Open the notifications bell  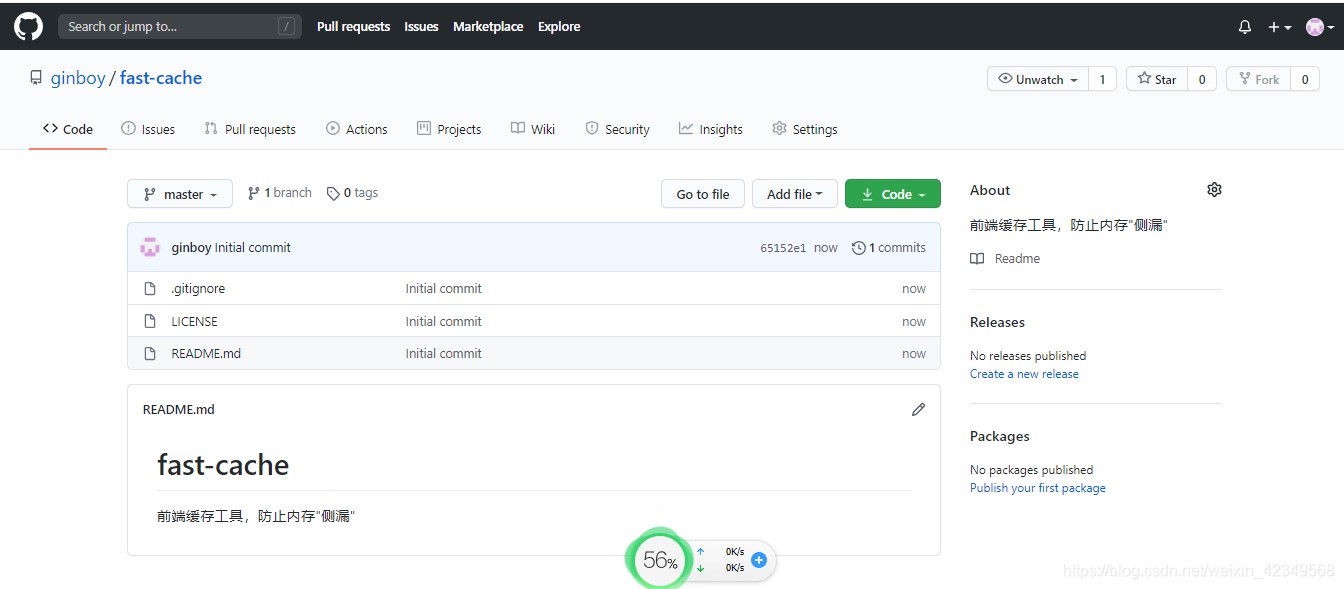tap(1245, 27)
